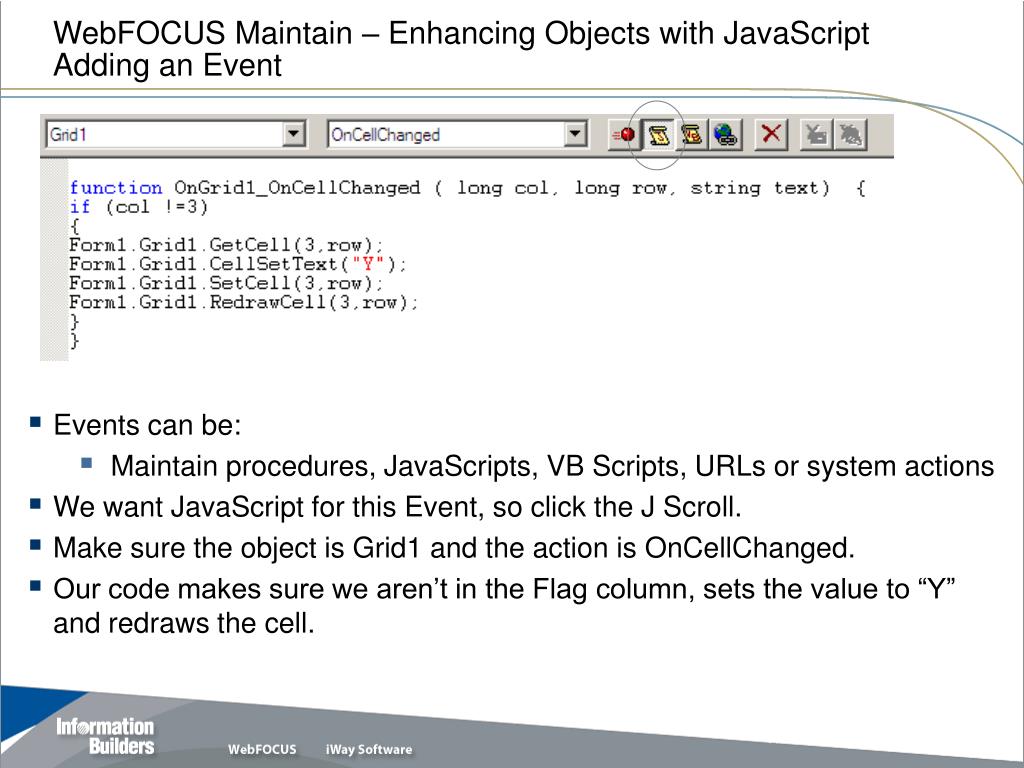Viewport: 1024px width, 768px height.
Task: Click the Maintain procedure red ball icon
Action: [x=625, y=135]
